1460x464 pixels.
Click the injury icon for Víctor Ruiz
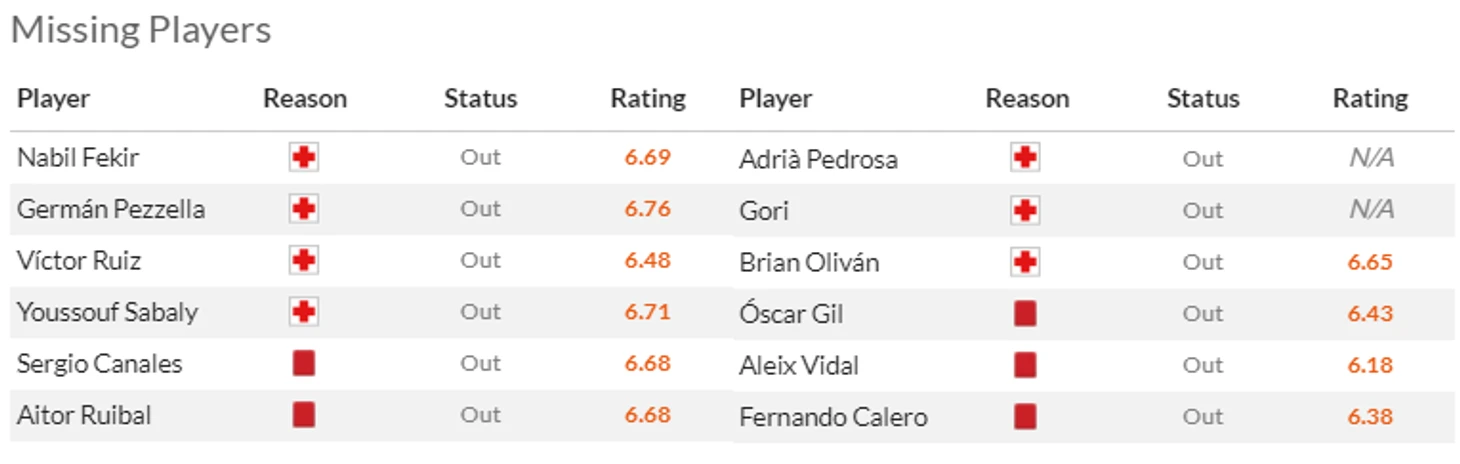click(x=304, y=261)
